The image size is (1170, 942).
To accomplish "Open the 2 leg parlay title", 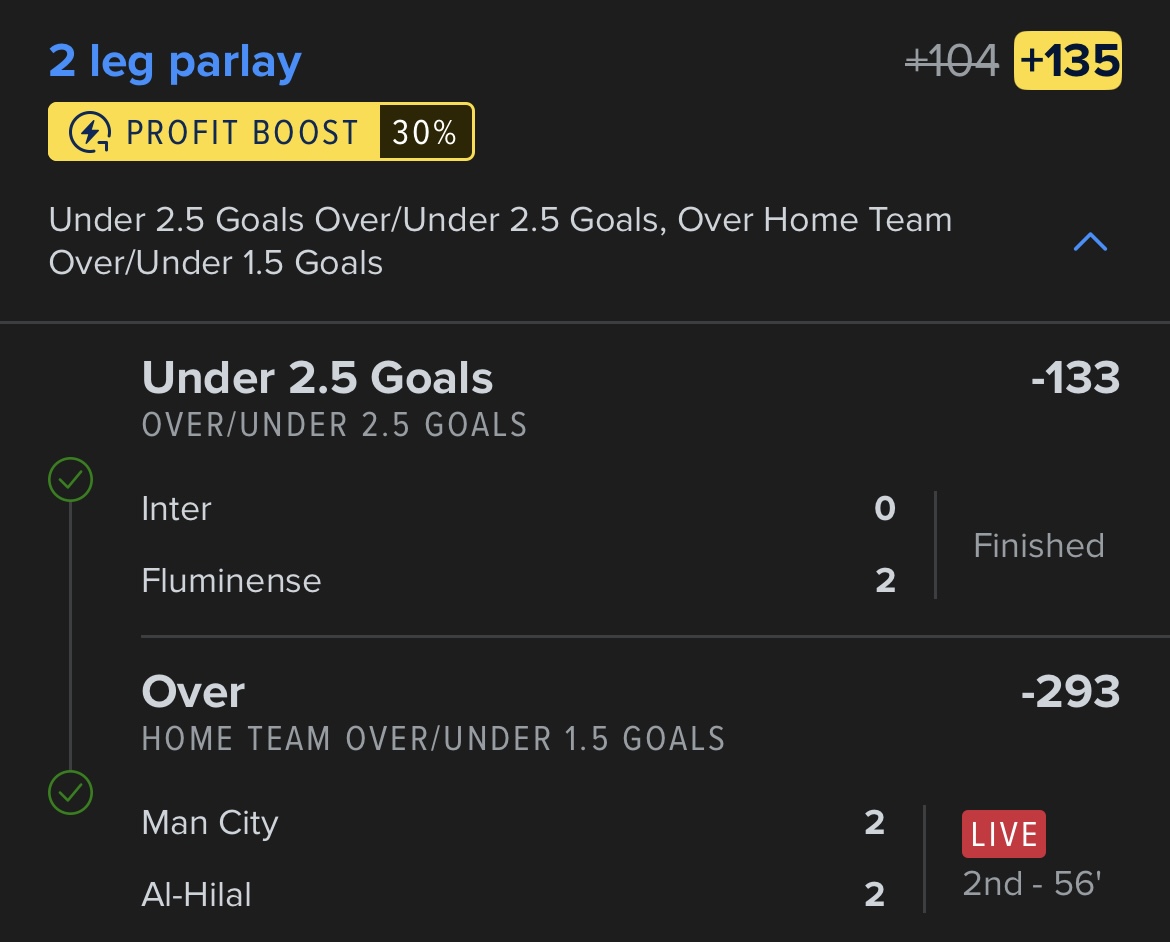I will (x=175, y=62).
